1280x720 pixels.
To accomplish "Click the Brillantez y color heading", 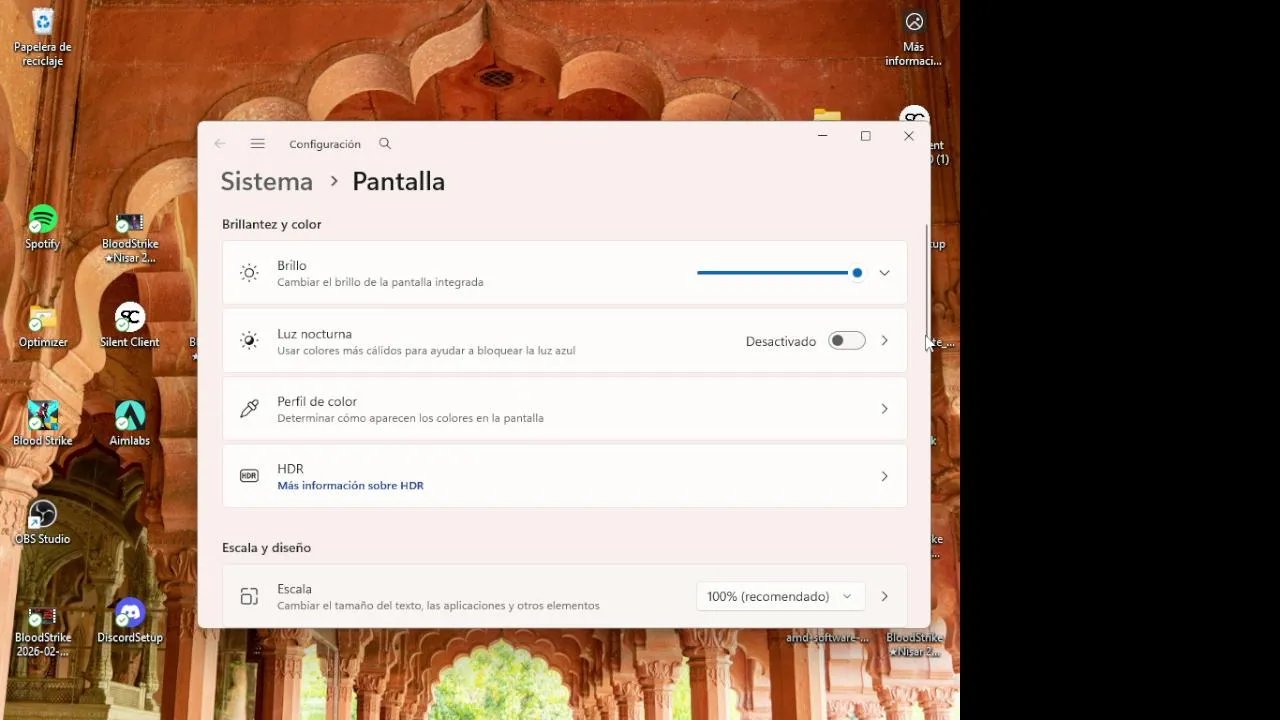I will tap(272, 224).
